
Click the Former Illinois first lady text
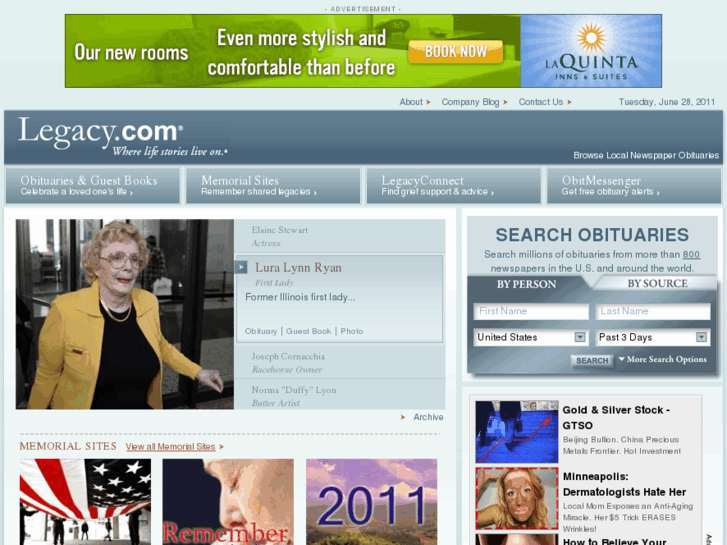click(300, 297)
